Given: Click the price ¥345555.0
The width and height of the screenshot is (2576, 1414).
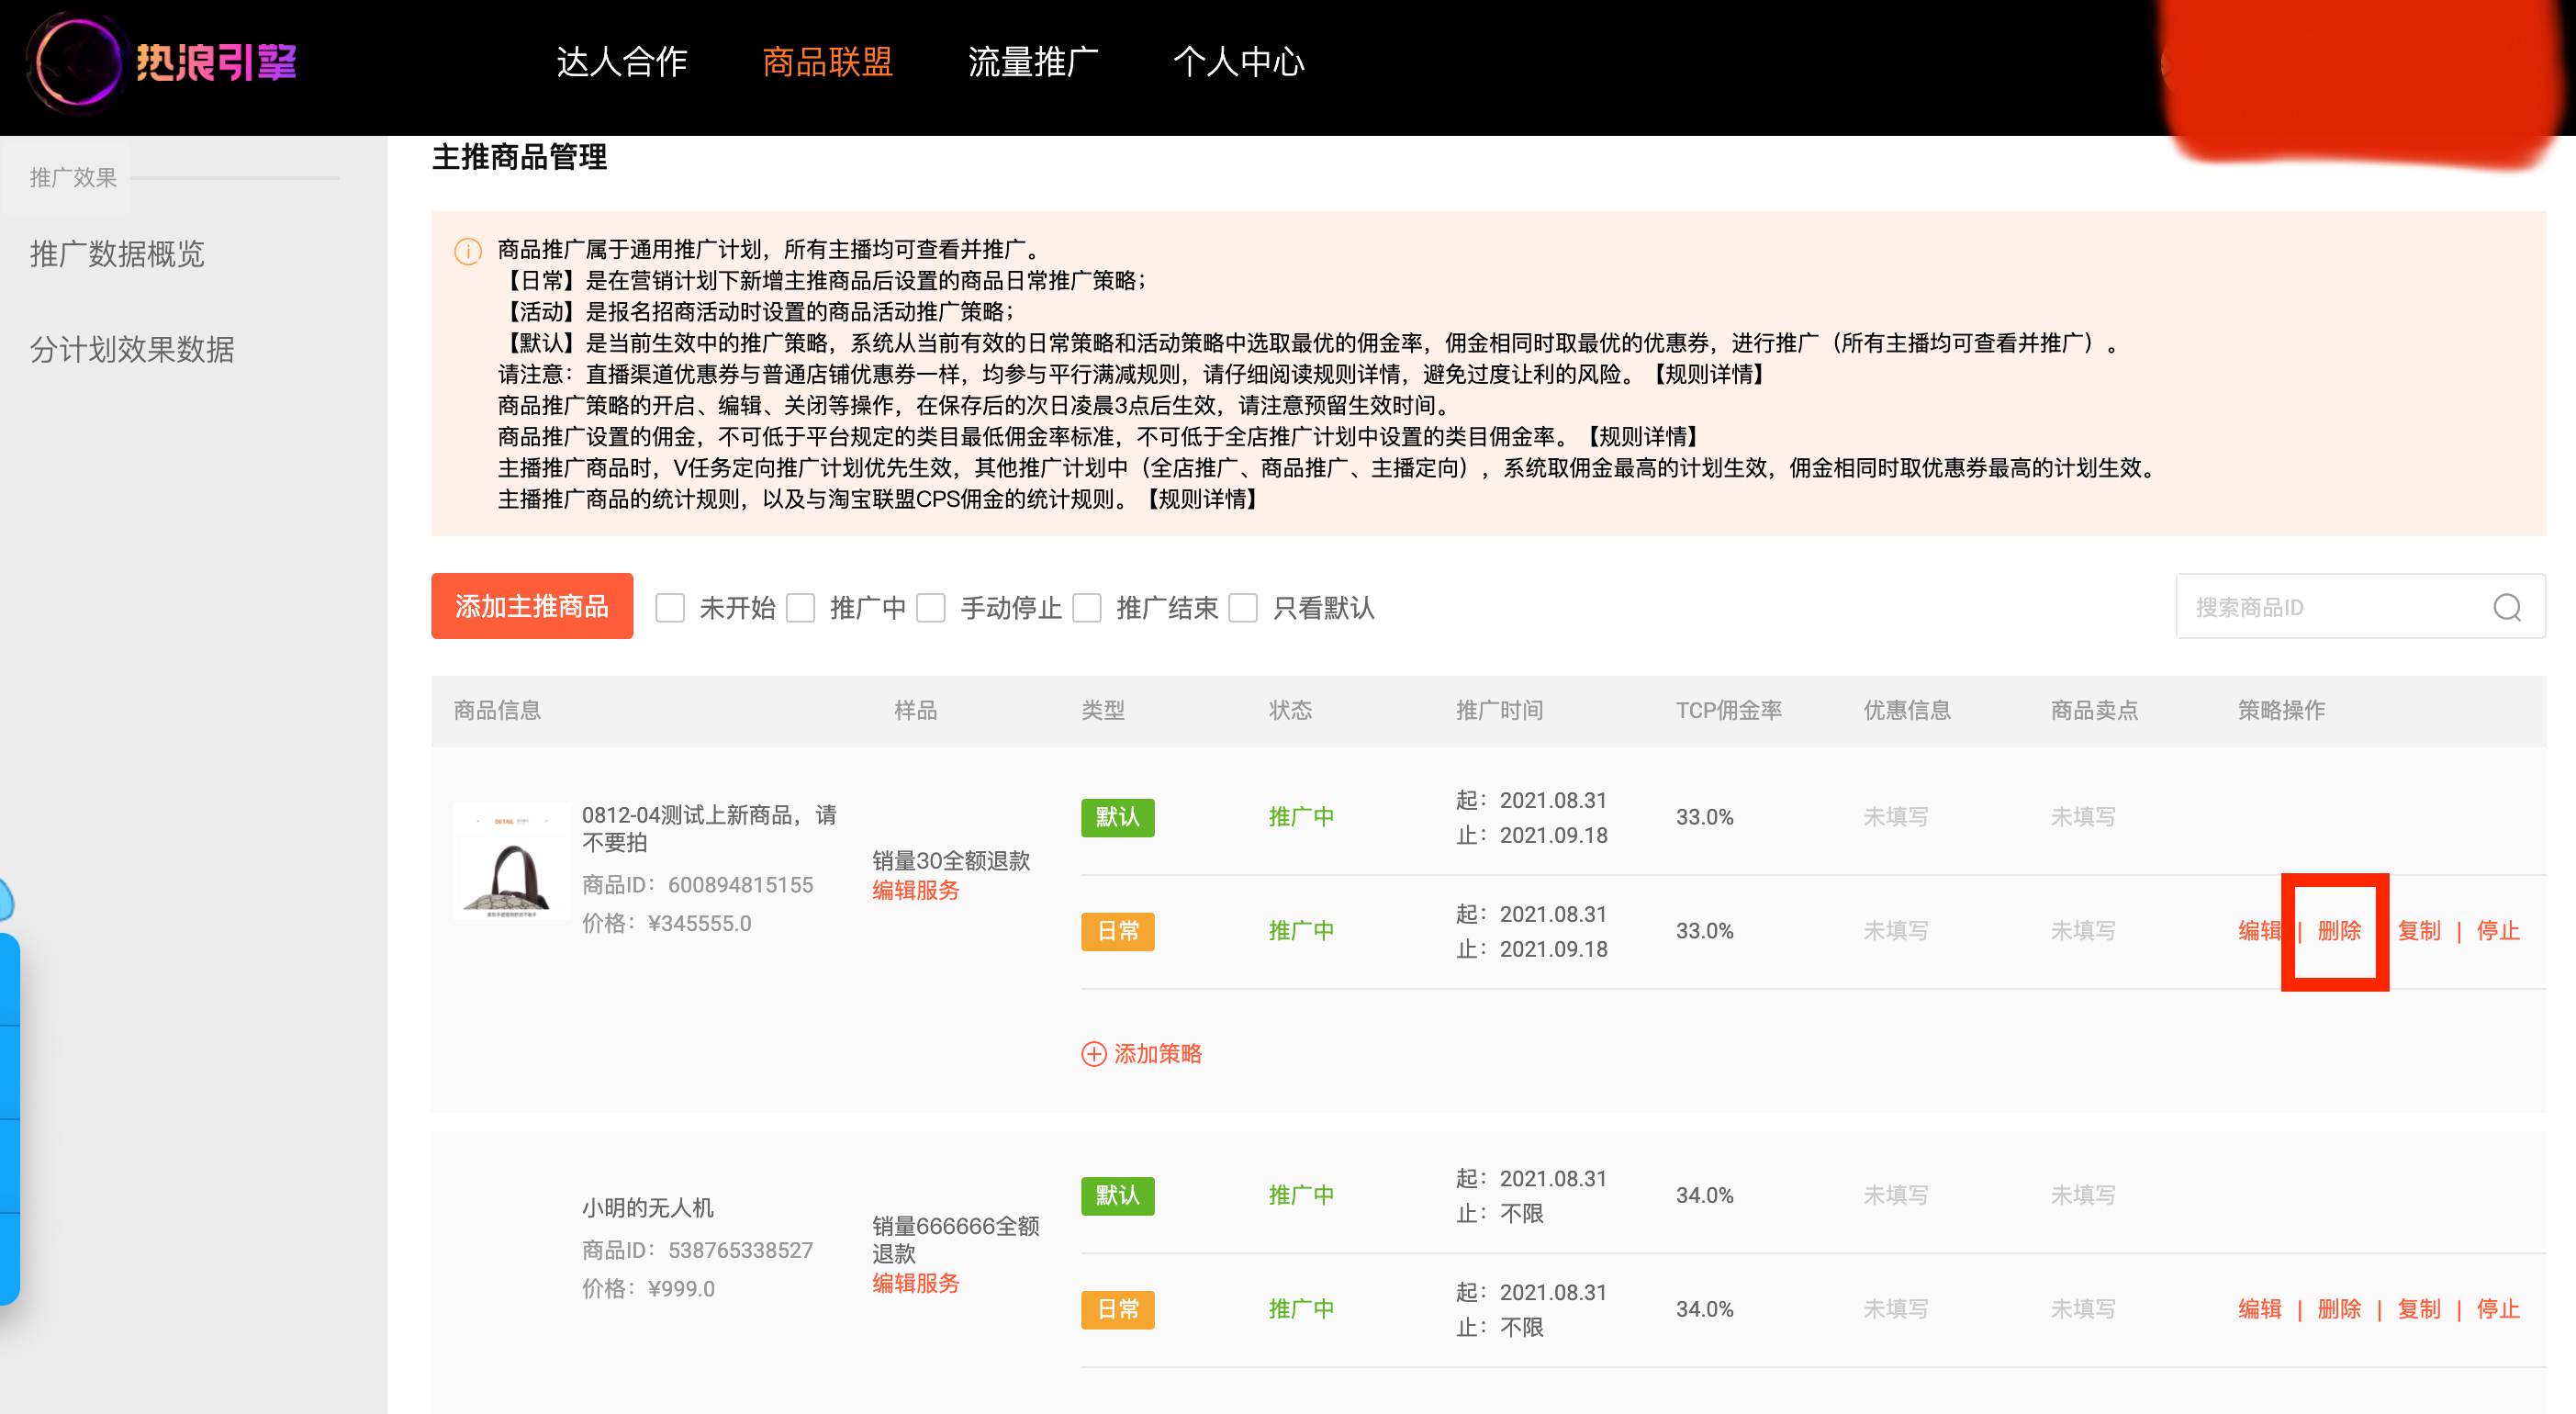Looking at the screenshot, I should coord(699,923).
